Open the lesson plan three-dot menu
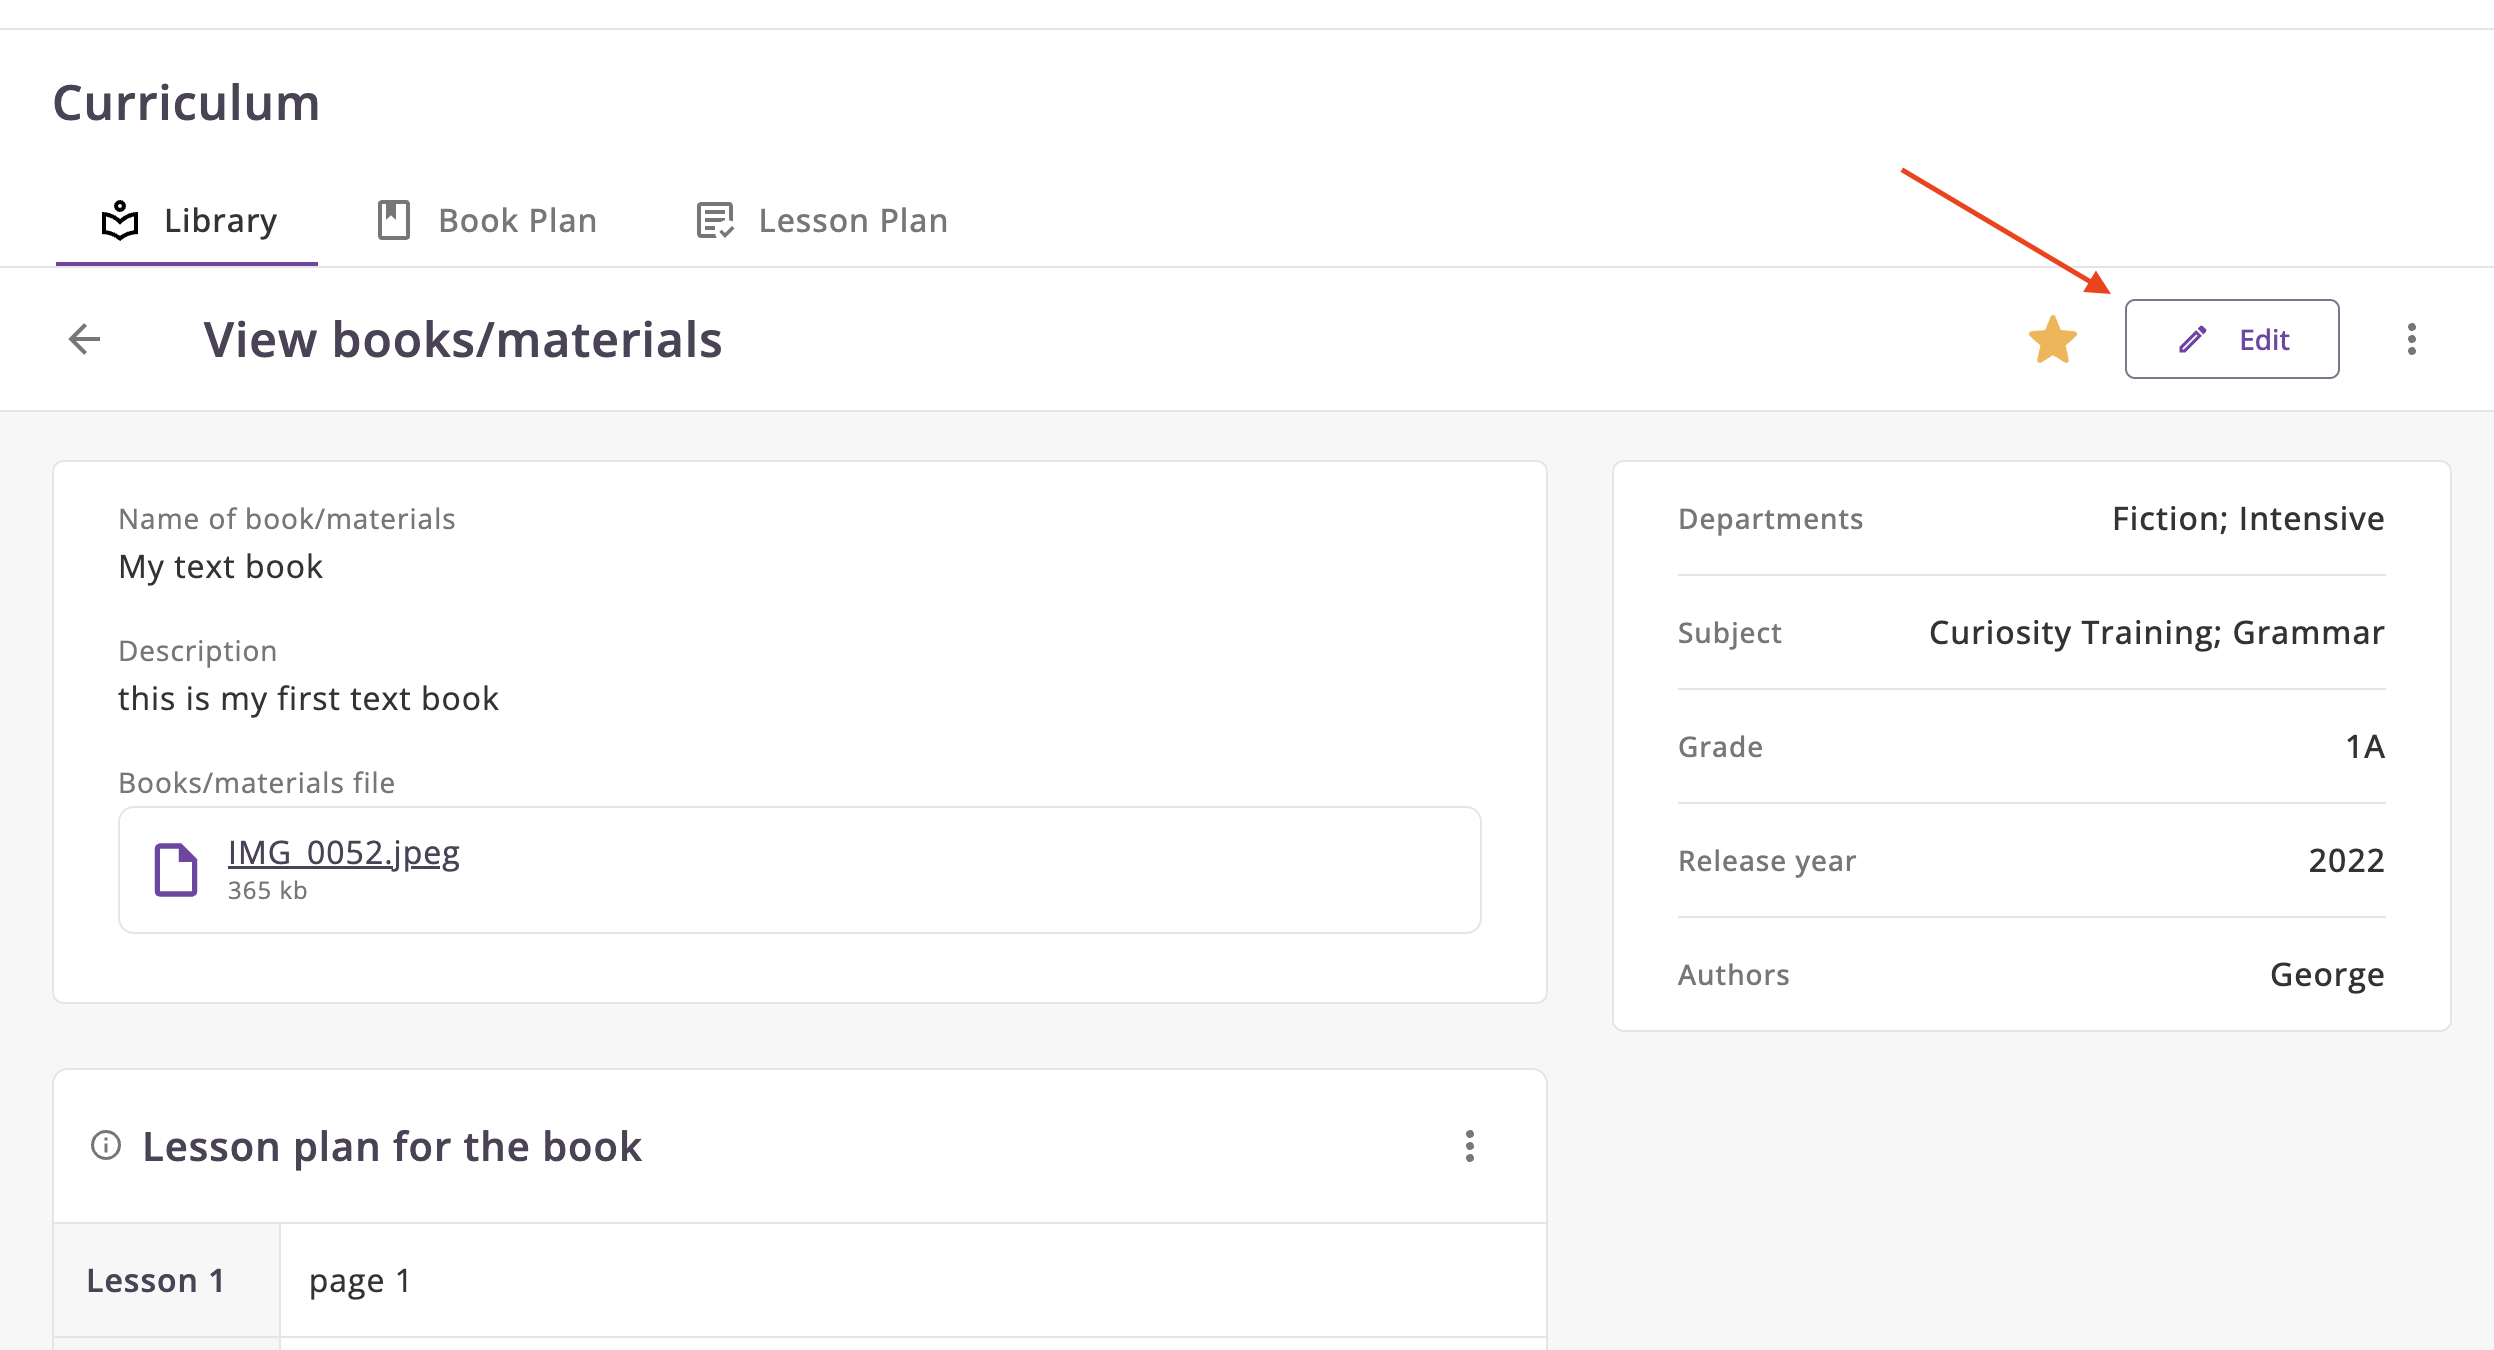2494x1350 pixels. click(1469, 1146)
